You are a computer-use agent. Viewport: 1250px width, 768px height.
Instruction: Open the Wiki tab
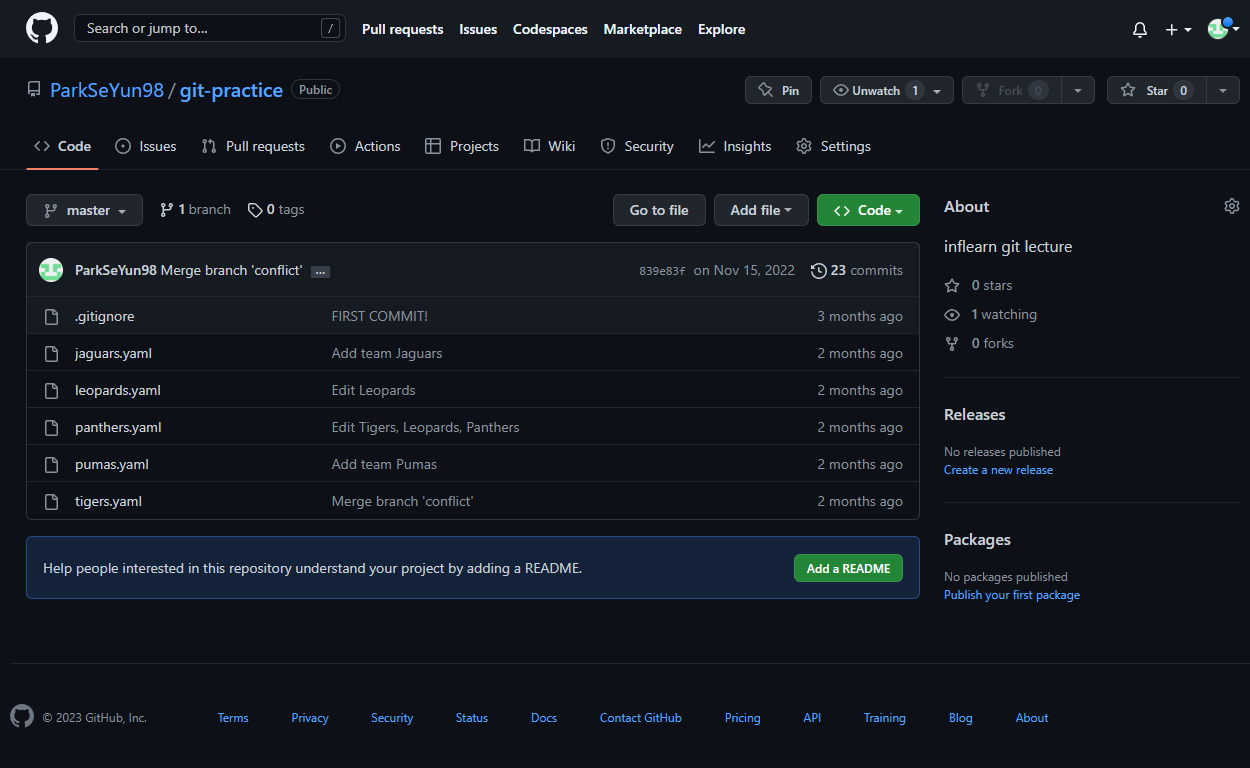pyautogui.click(x=550, y=146)
